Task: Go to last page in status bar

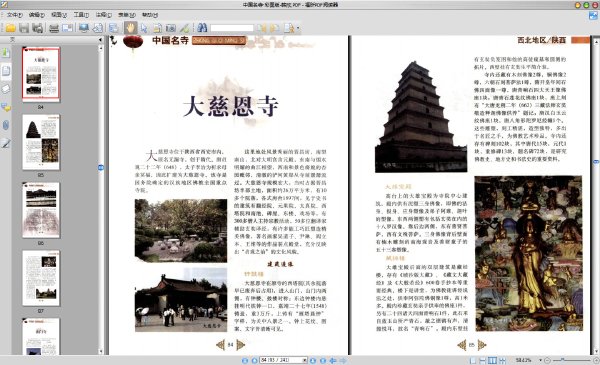Action: pyautogui.click(x=323, y=360)
